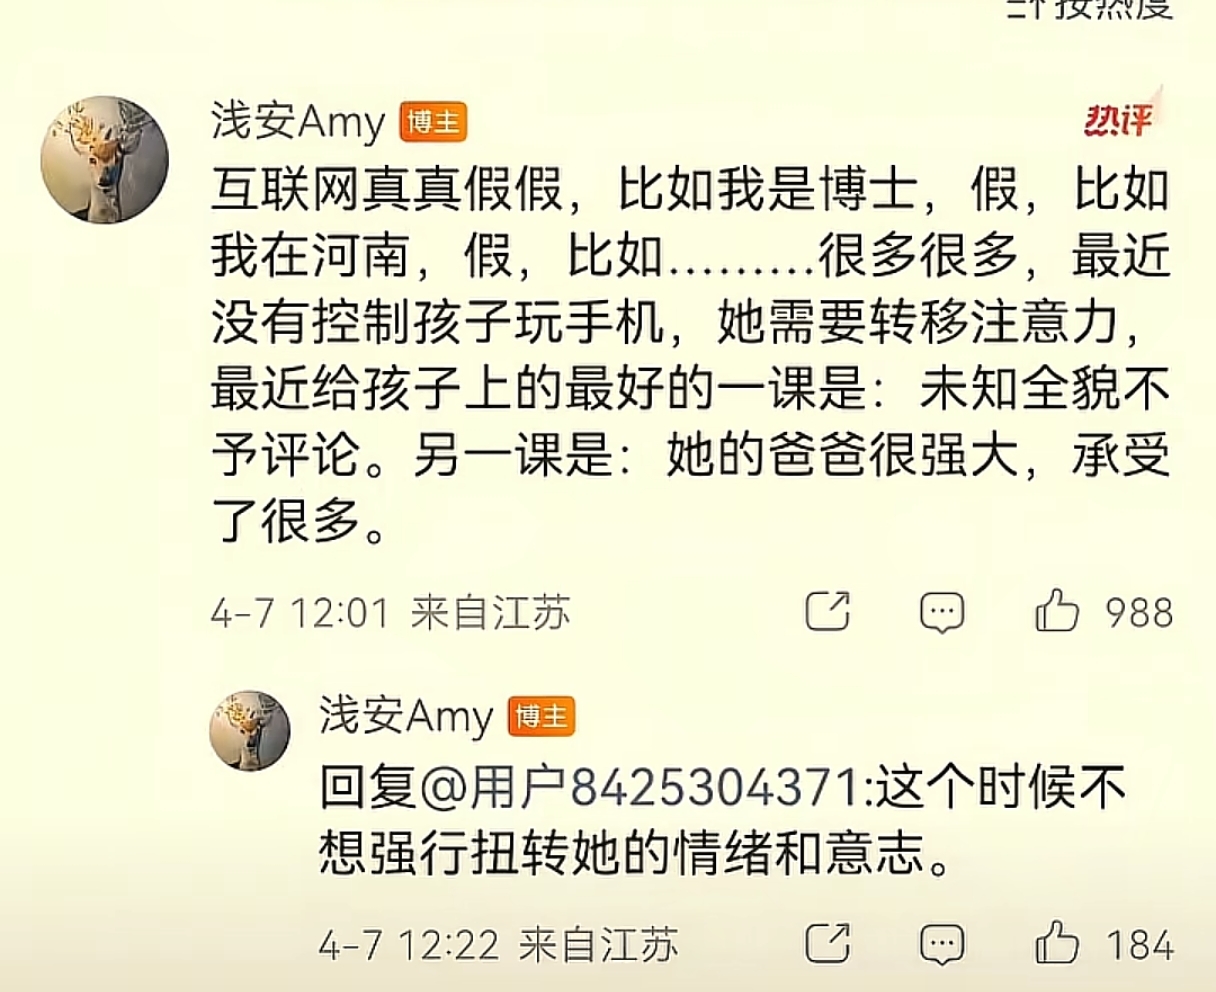The width and height of the screenshot is (1216, 992).
Task: Open the 浅安Amy username on main comment
Action: (298, 122)
